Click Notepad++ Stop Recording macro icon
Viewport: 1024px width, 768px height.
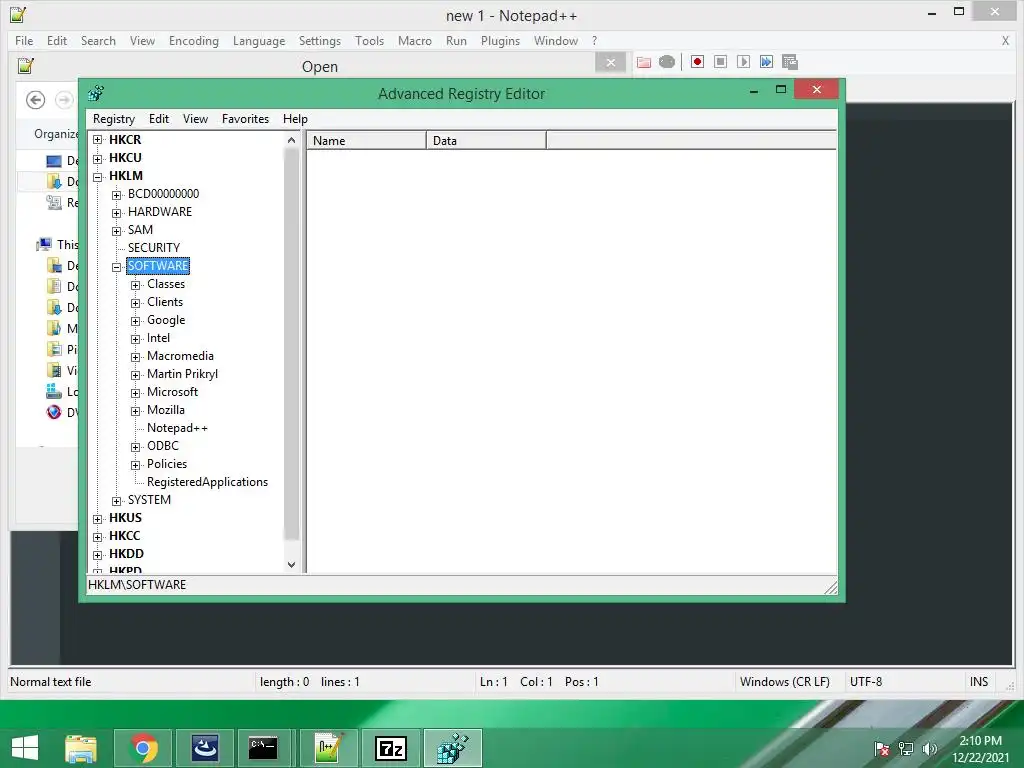(720, 61)
